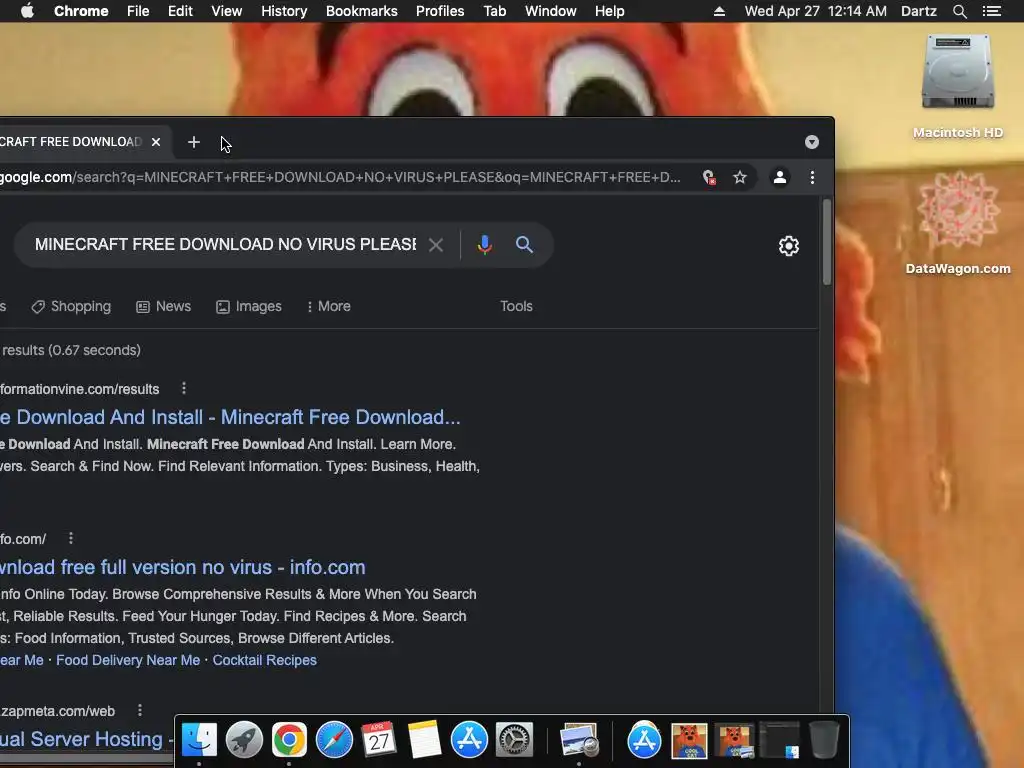Open Chrome's three-dot menu
This screenshot has height=768, width=1024.
(812, 177)
